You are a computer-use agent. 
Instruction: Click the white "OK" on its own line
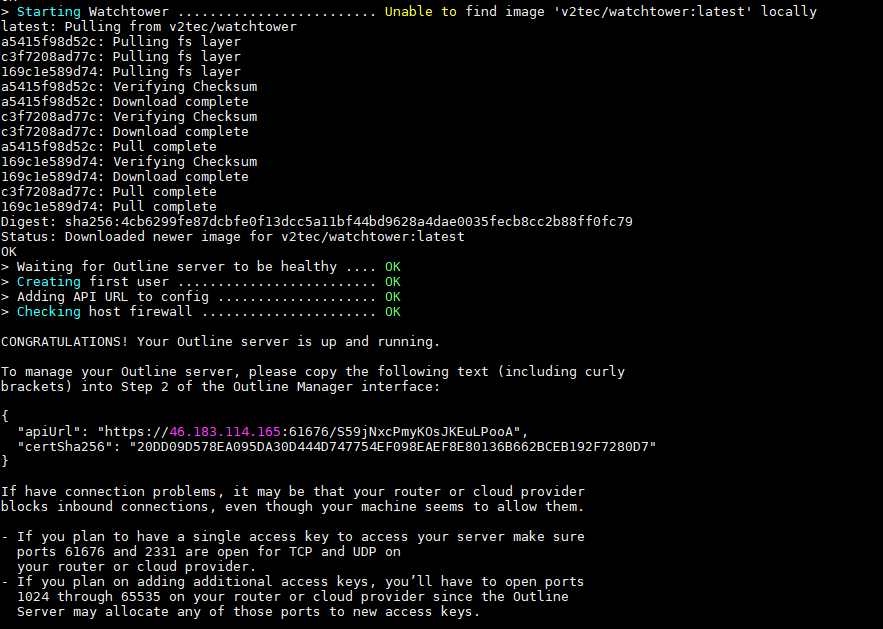[9, 252]
